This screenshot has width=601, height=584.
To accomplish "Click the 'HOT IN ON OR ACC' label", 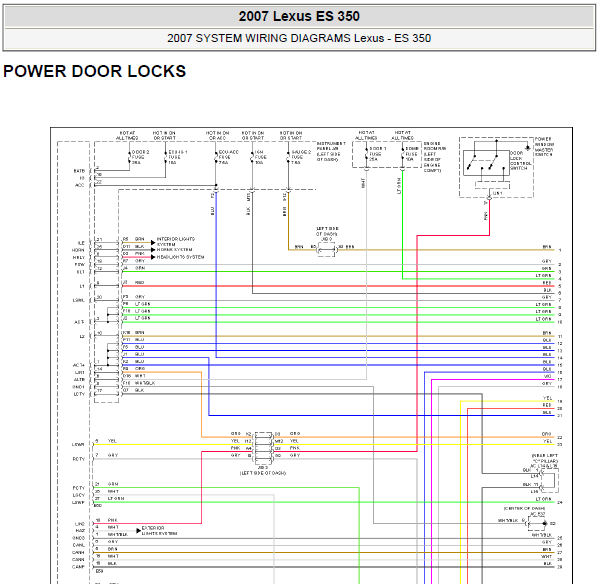I will point(217,135).
